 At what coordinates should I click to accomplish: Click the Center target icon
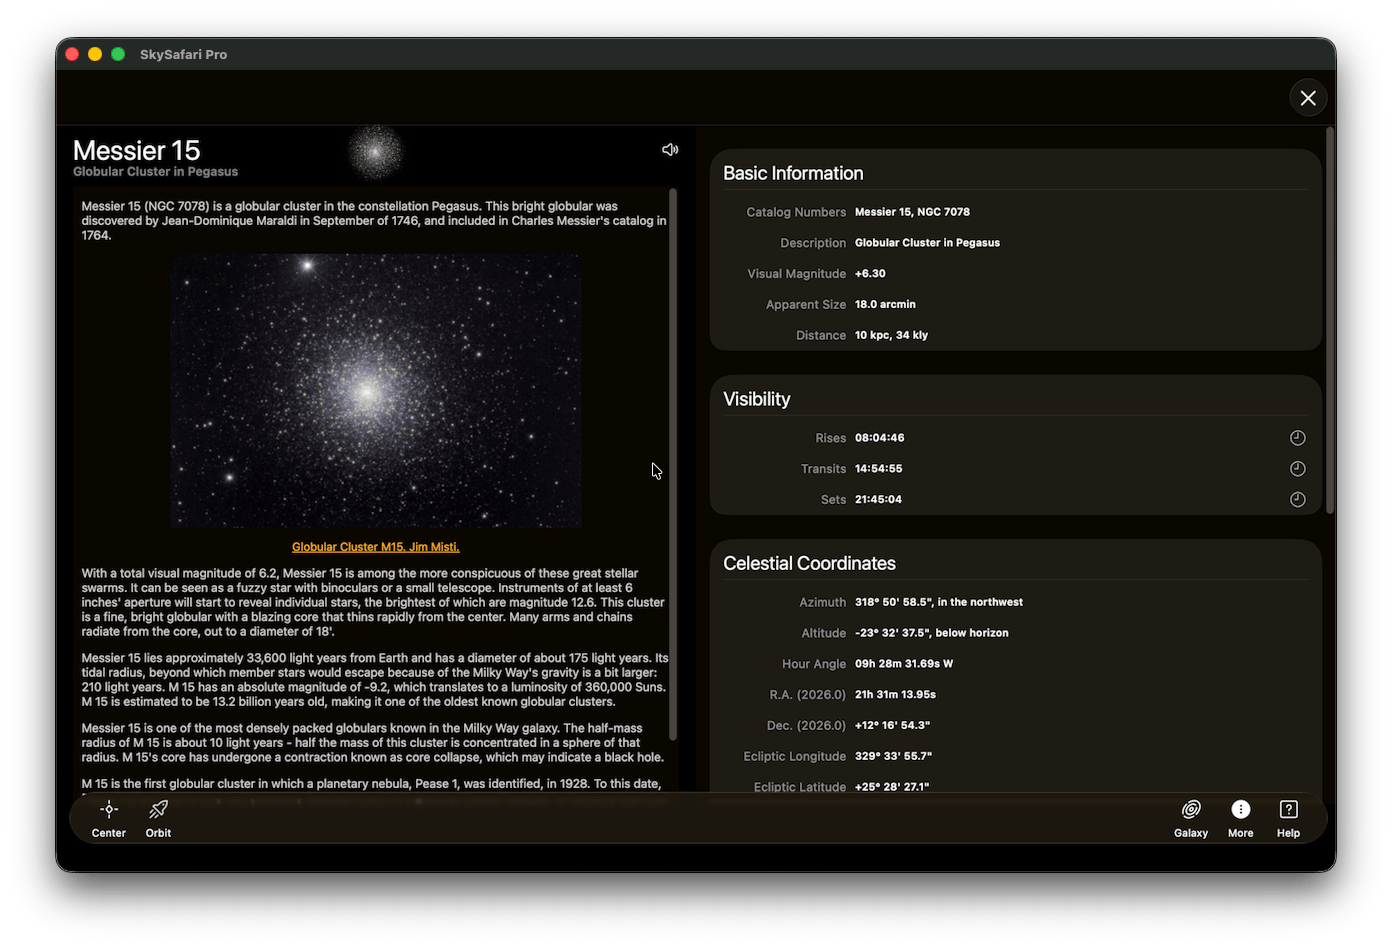tap(109, 809)
